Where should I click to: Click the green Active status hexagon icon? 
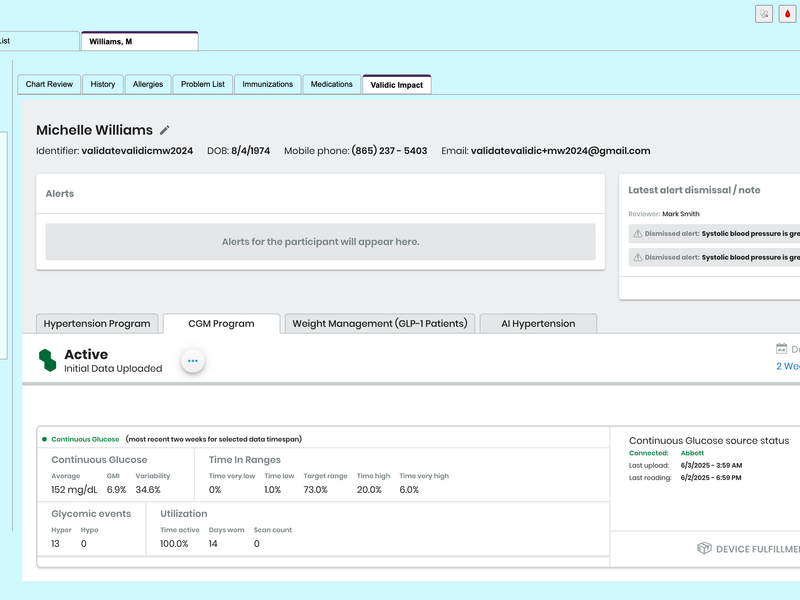47,361
